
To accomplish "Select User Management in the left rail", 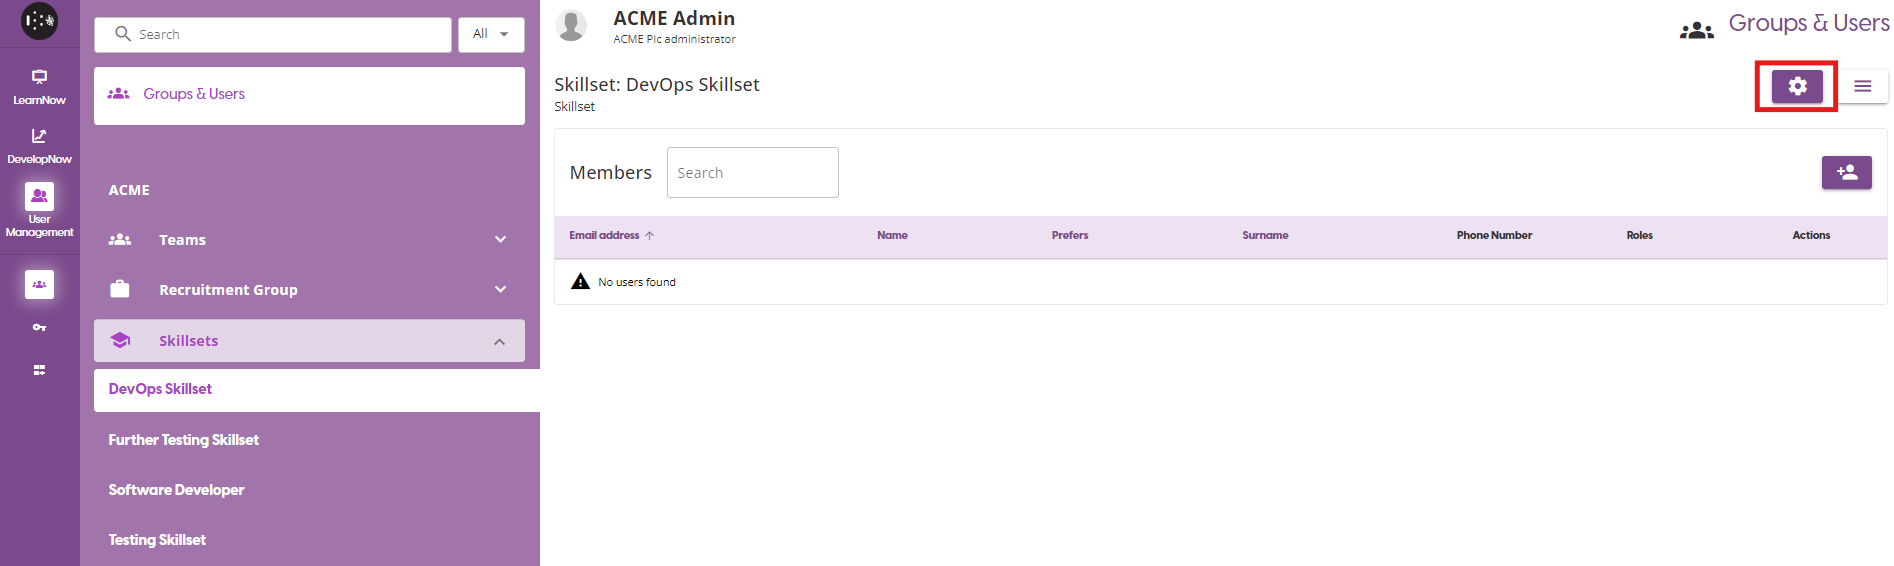I will click(39, 210).
